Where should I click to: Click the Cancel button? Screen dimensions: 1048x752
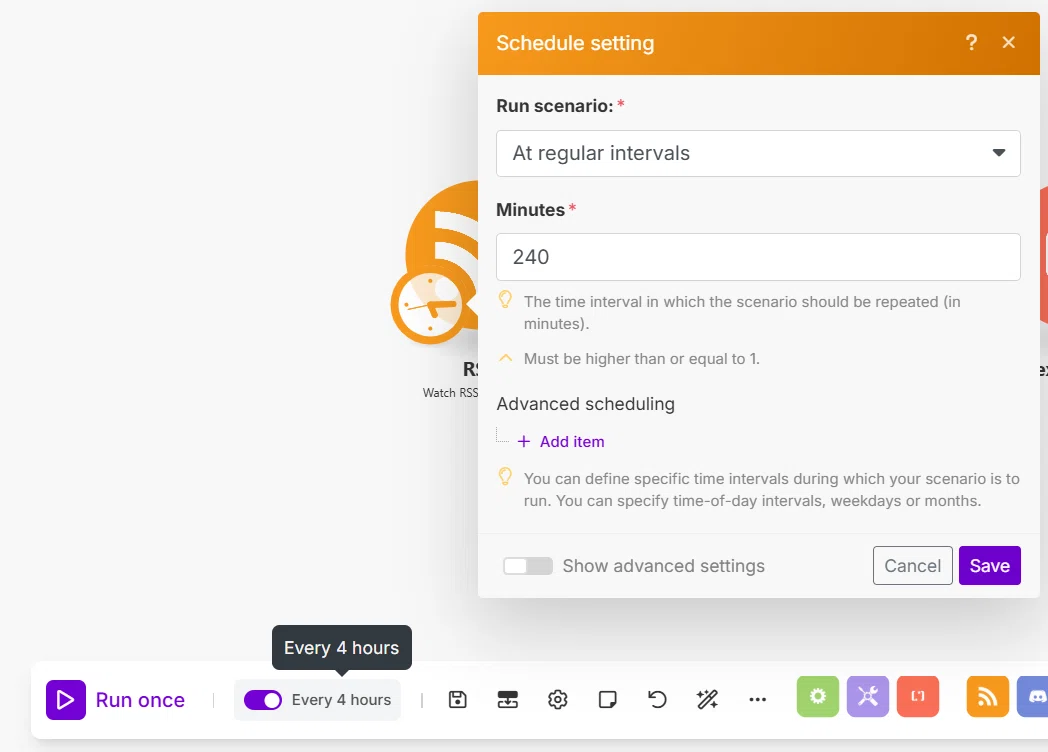(912, 566)
